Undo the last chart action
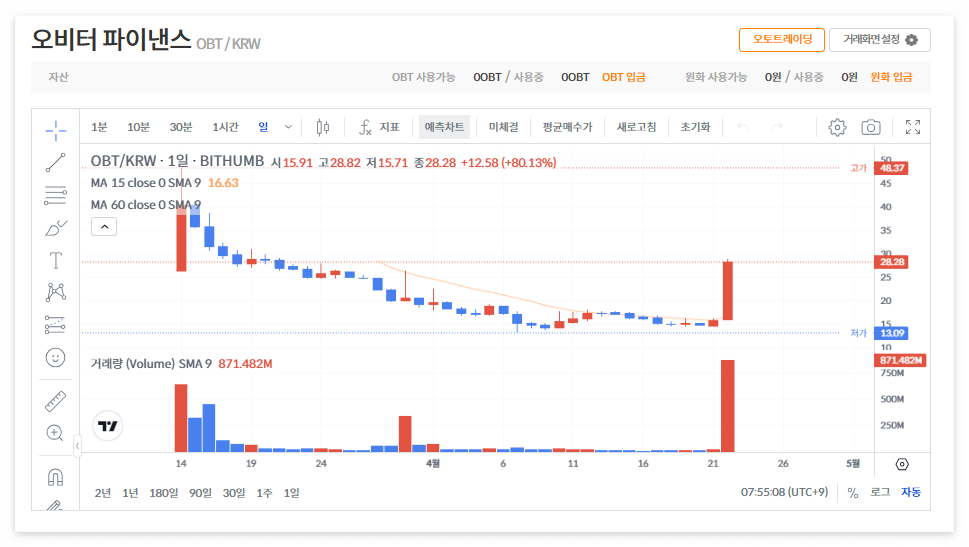This screenshot has width=969, height=547. pos(743,127)
